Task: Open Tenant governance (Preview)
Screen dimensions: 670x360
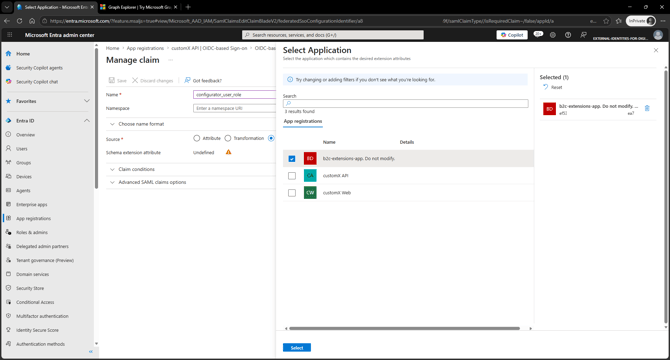Action: click(45, 260)
